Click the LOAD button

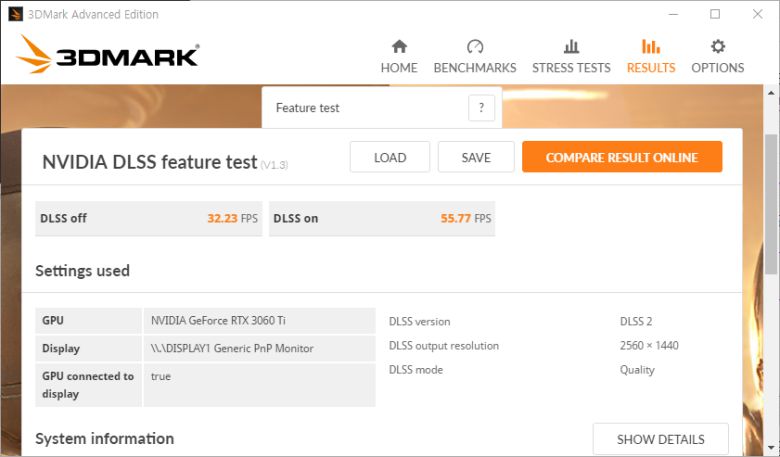point(390,157)
